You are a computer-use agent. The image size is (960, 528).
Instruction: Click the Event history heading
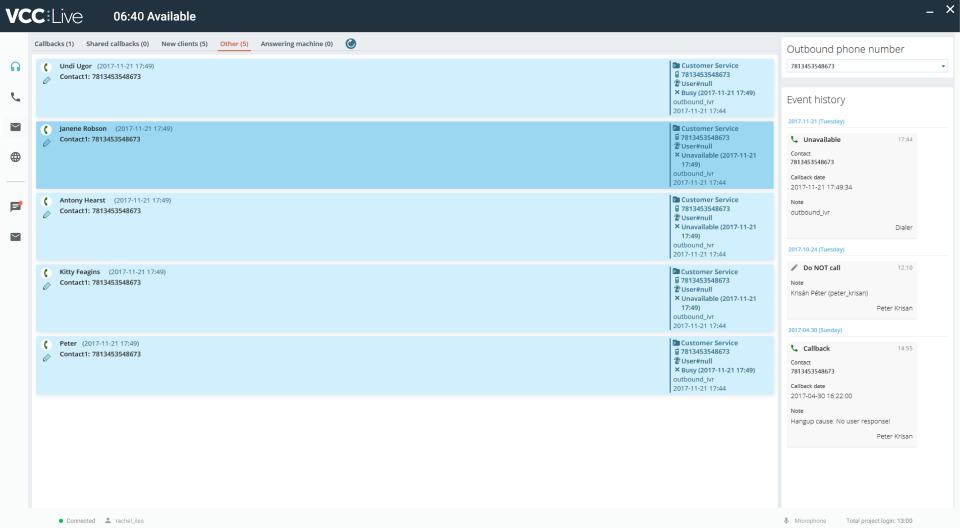816,100
